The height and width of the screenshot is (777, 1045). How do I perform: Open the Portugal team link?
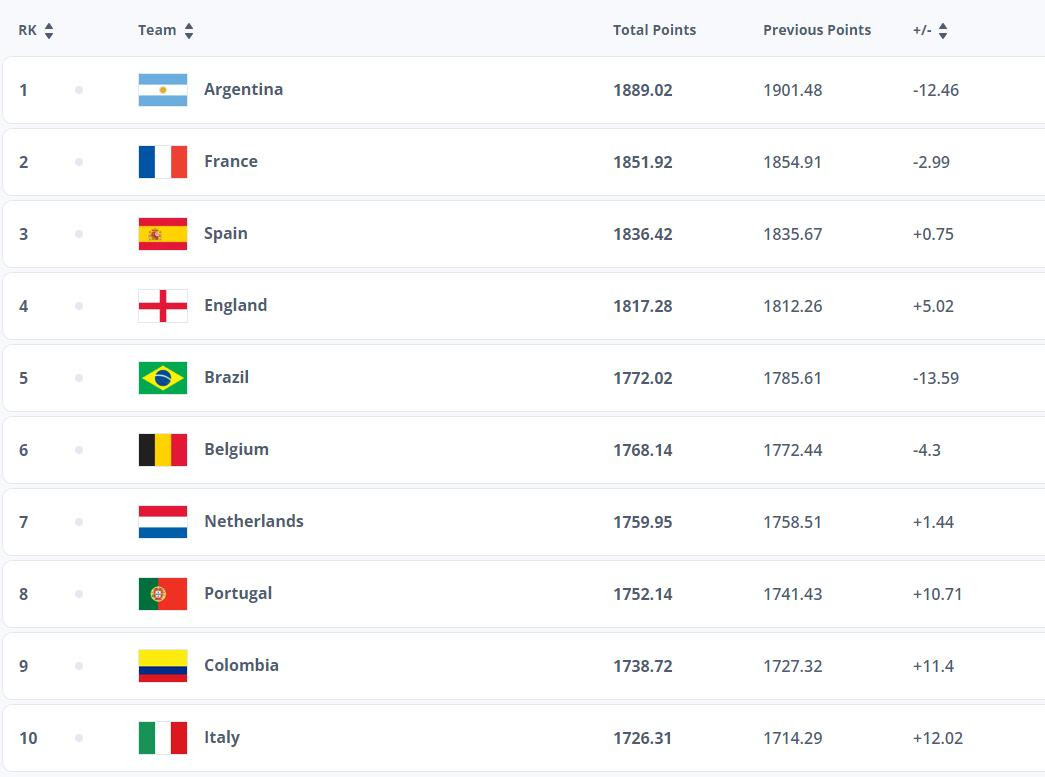238,594
